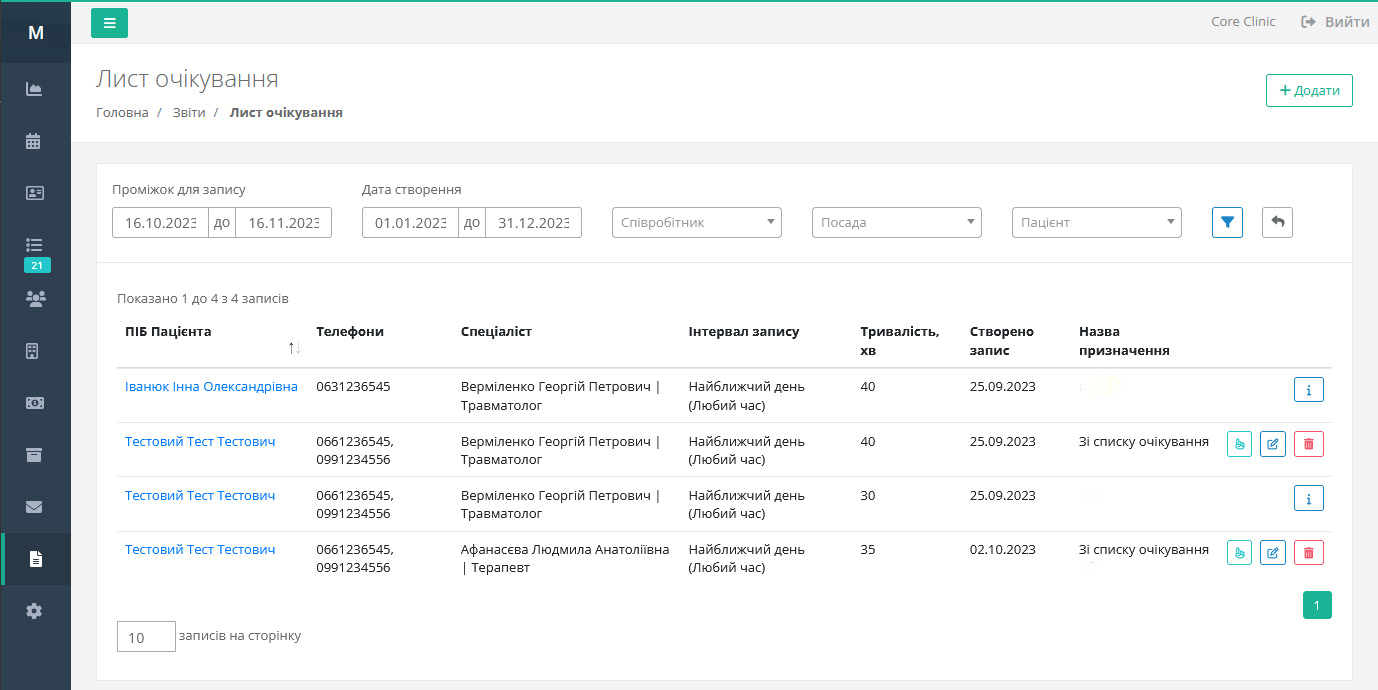
Task: Click the duration value 35
Action: pyautogui.click(x=868, y=550)
